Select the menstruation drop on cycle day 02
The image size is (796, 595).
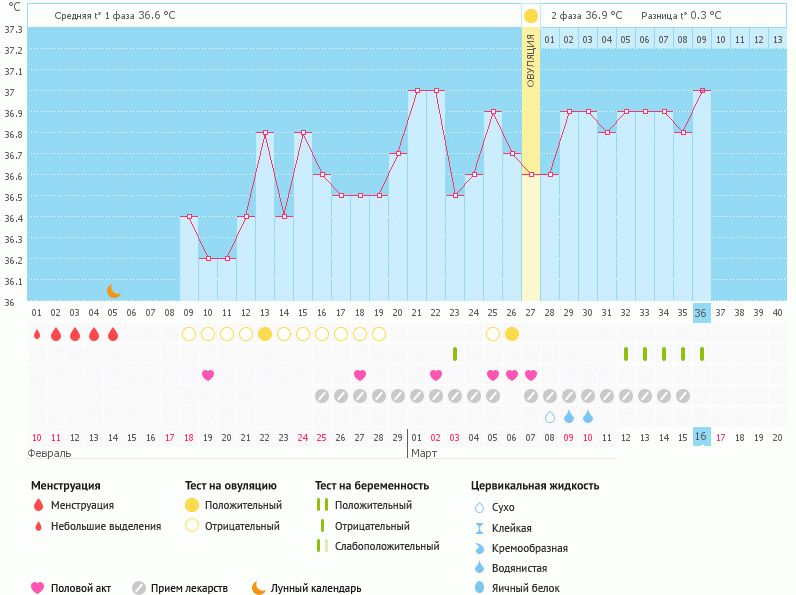coord(56,334)
